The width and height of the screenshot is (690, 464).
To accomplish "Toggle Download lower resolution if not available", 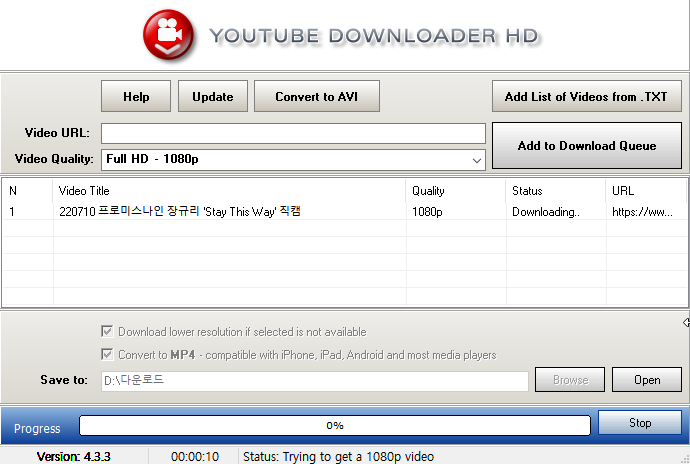I will [x=107, y=331].
